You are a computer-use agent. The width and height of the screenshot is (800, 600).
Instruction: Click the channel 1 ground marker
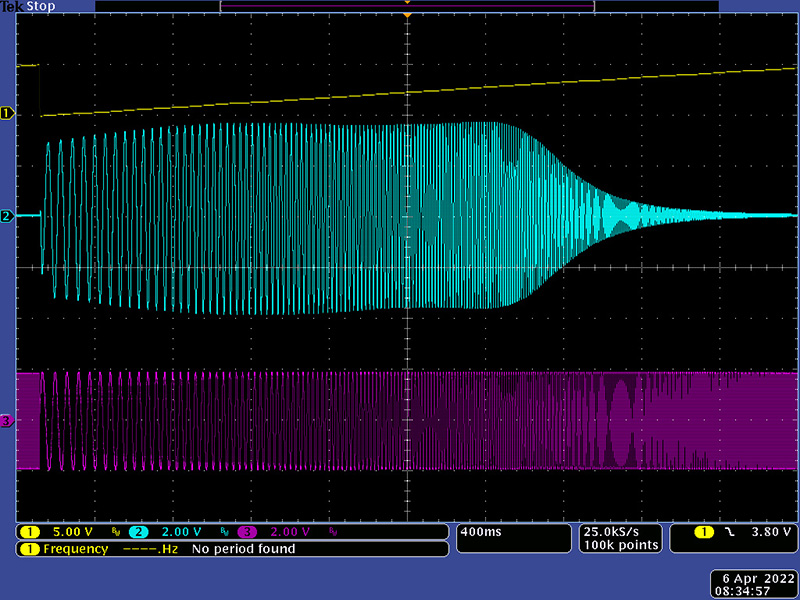(x=8, y=113)
